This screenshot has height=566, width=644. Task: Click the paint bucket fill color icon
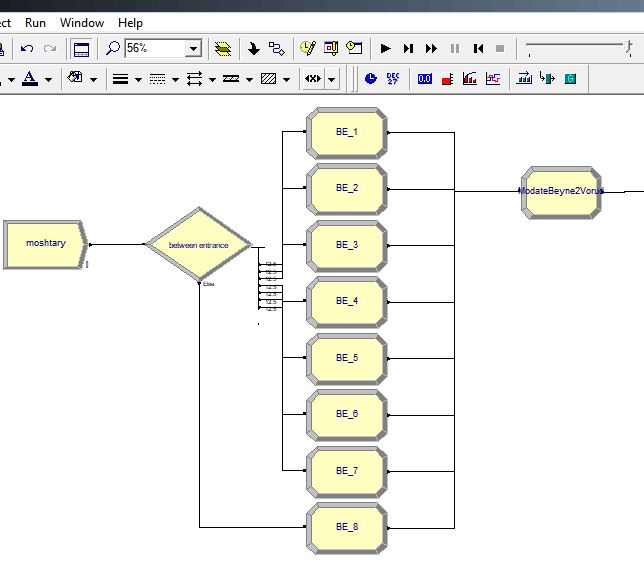pos(75,78)
